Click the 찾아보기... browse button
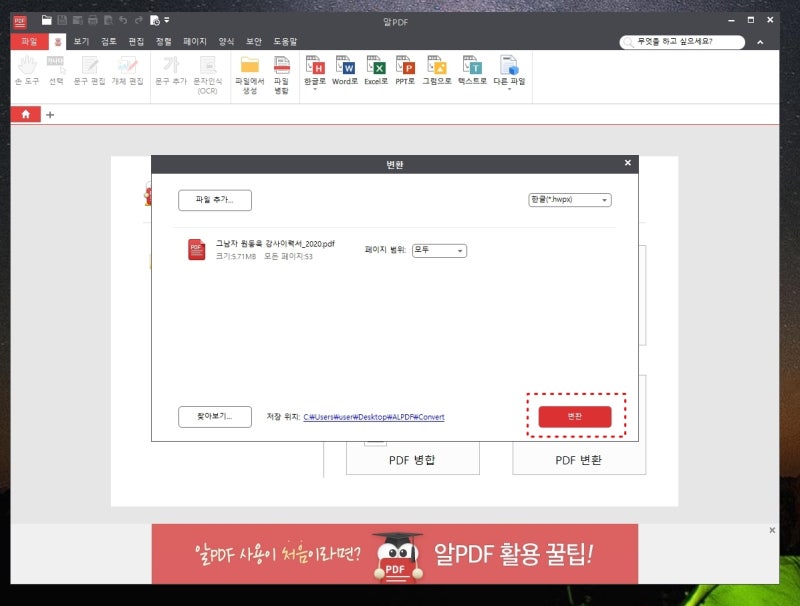This screenshot has width=800, height=606. 215,417
